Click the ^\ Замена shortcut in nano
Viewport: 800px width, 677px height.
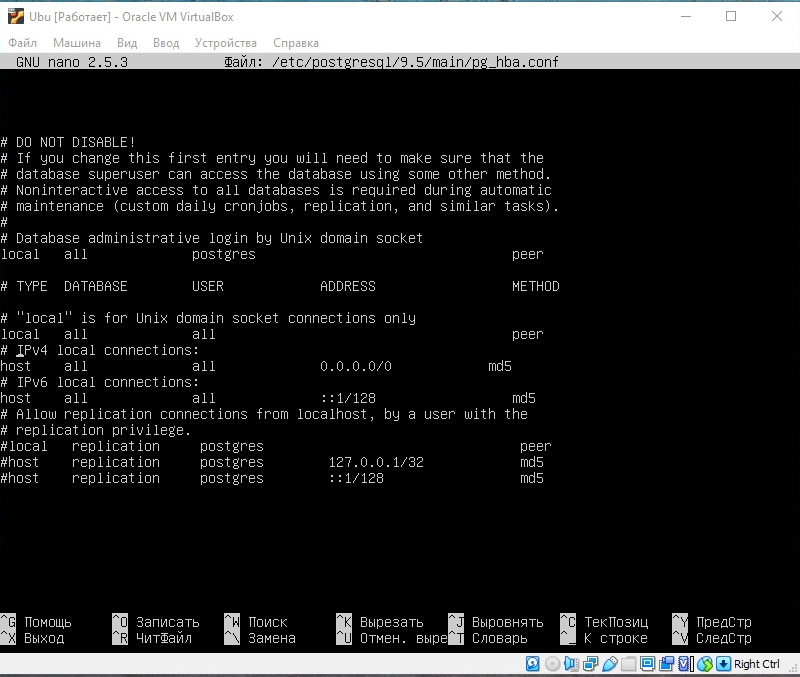pyautogui.click(x=260, y=638)
